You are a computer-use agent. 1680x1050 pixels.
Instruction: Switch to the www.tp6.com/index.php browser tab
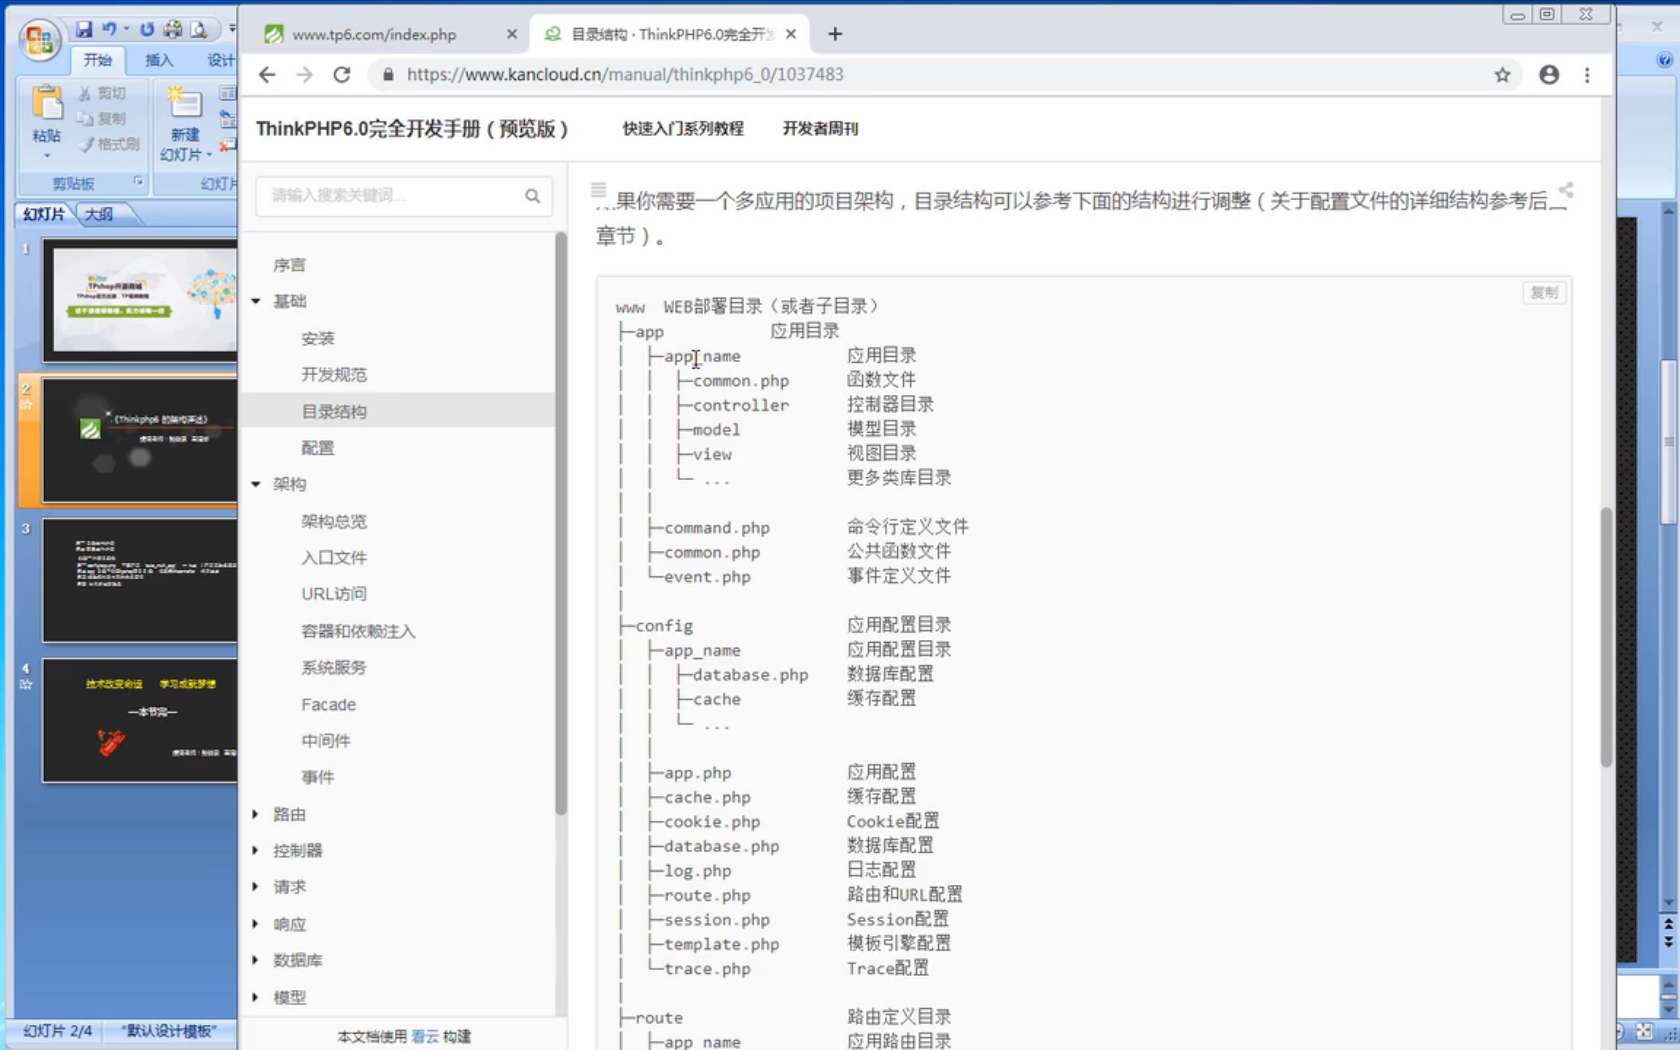coord(374,34)
